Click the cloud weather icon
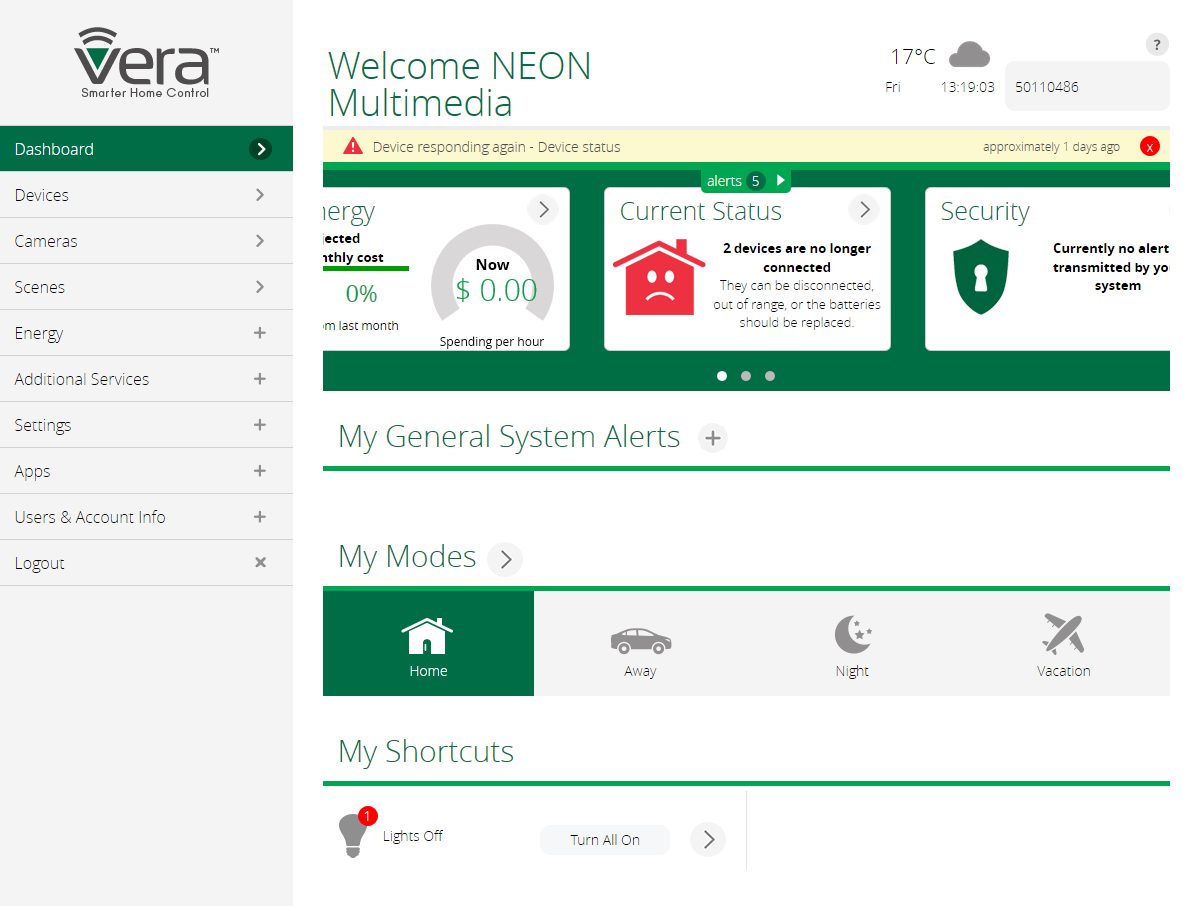The image size is (1183, 906). 968,54
